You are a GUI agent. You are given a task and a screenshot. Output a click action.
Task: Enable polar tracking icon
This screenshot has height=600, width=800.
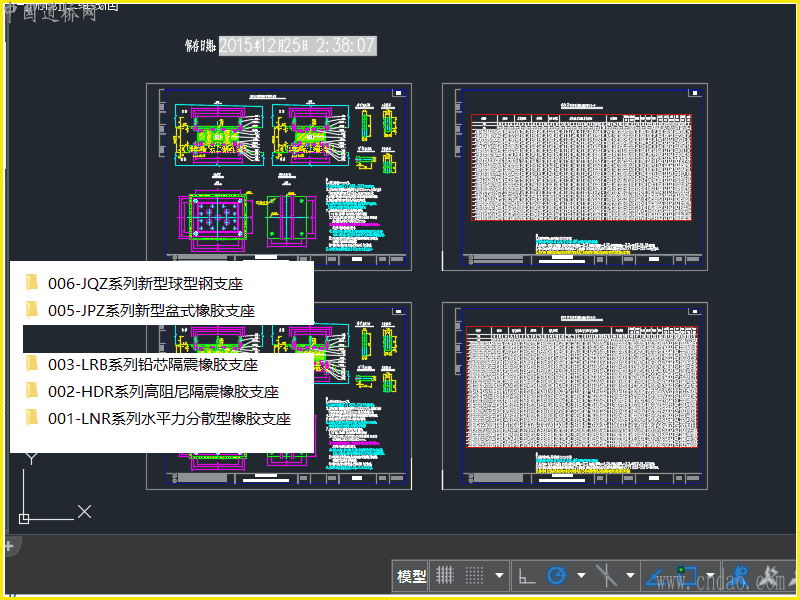tap(557, 575)
